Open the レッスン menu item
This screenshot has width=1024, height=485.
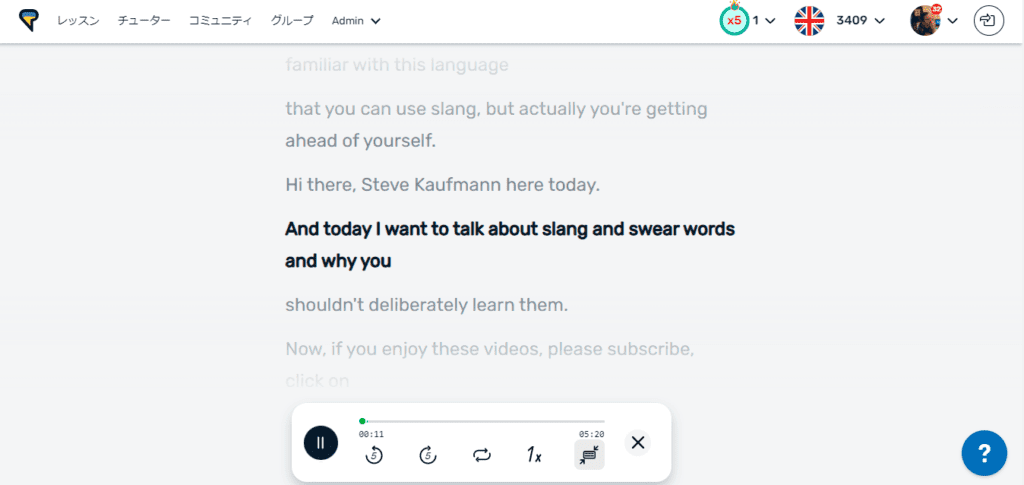click(78, 21)
